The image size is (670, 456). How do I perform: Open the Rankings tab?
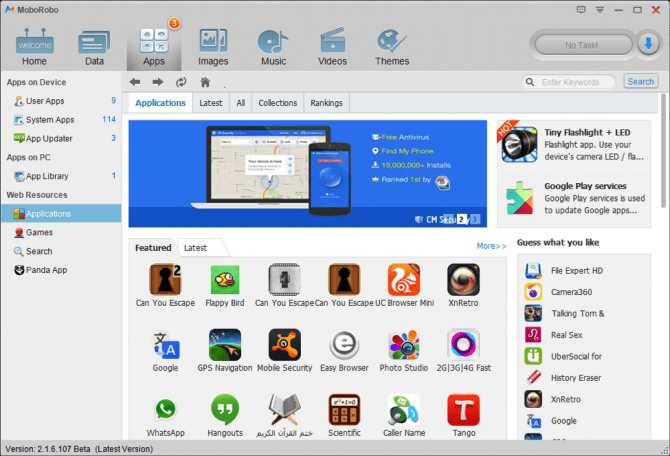(x=326, y=103)
